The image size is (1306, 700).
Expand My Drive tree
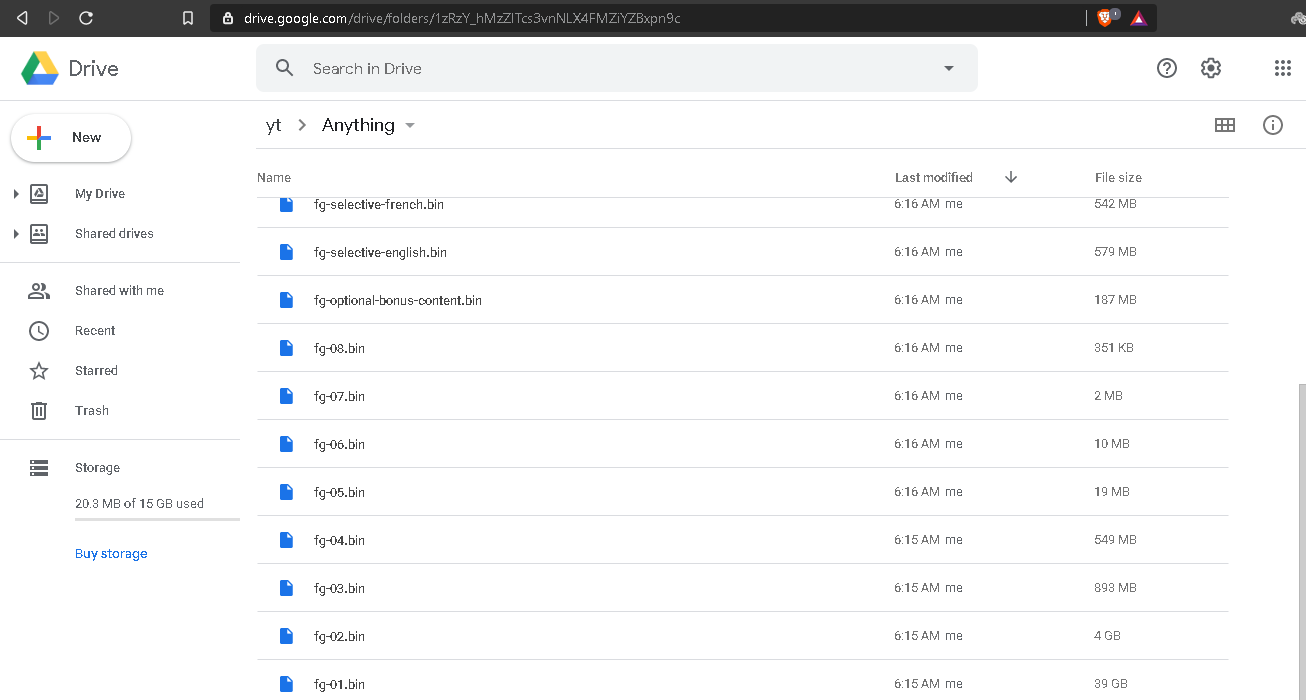(x=16, y=194)
